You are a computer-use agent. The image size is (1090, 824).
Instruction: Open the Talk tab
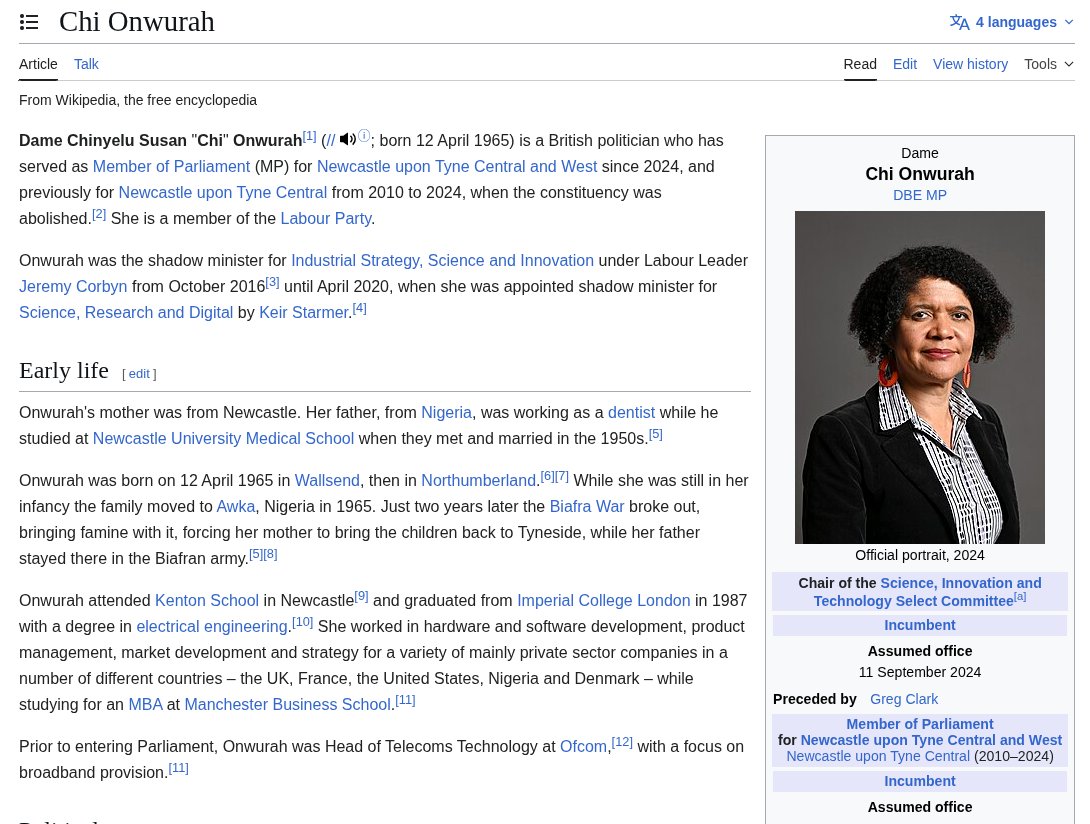[86, 64]
